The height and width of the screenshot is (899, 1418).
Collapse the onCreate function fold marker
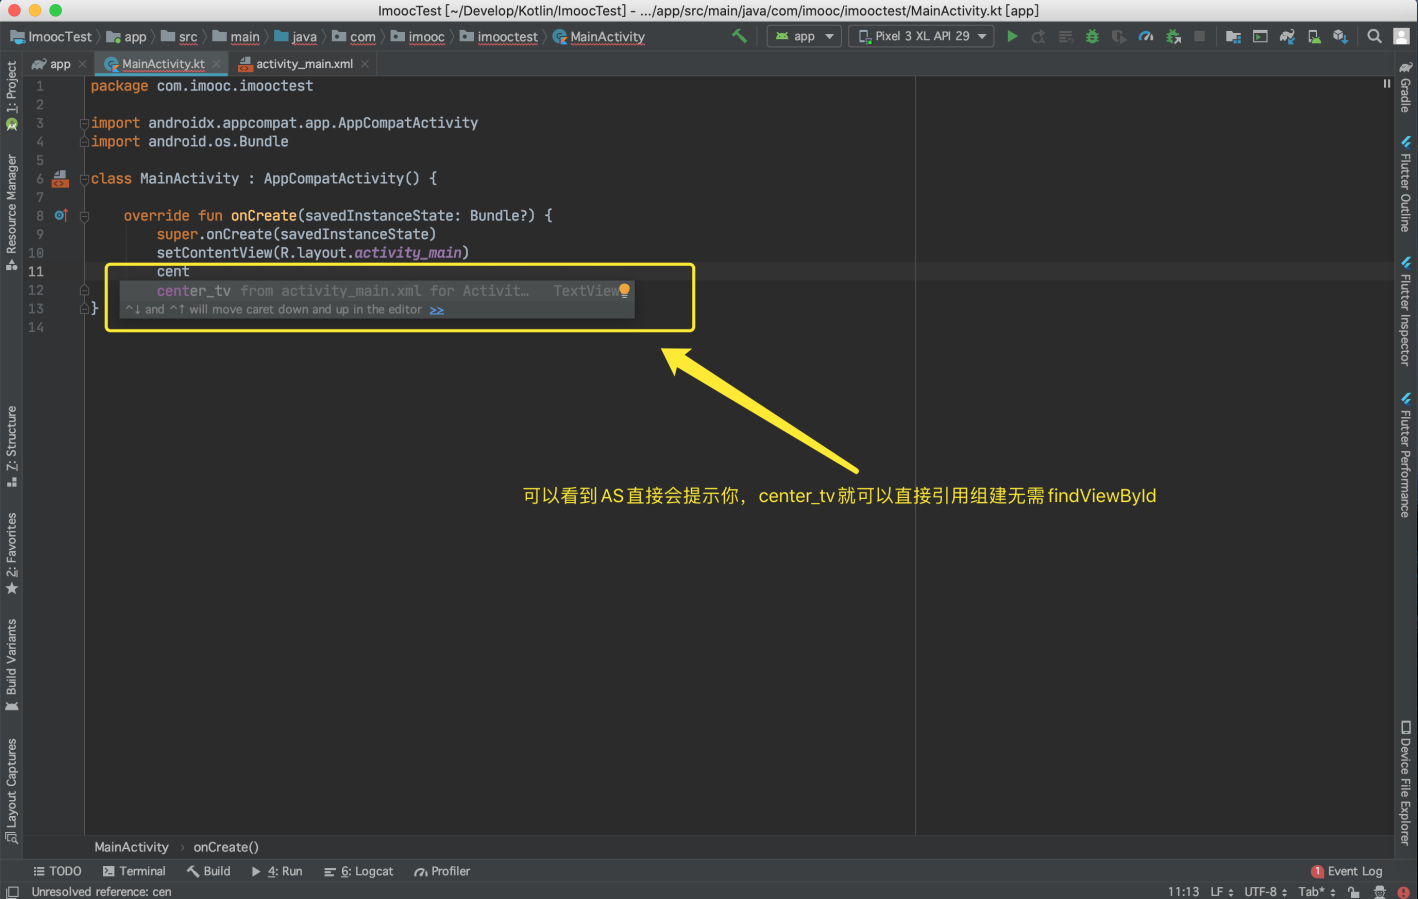coord(85,216)
